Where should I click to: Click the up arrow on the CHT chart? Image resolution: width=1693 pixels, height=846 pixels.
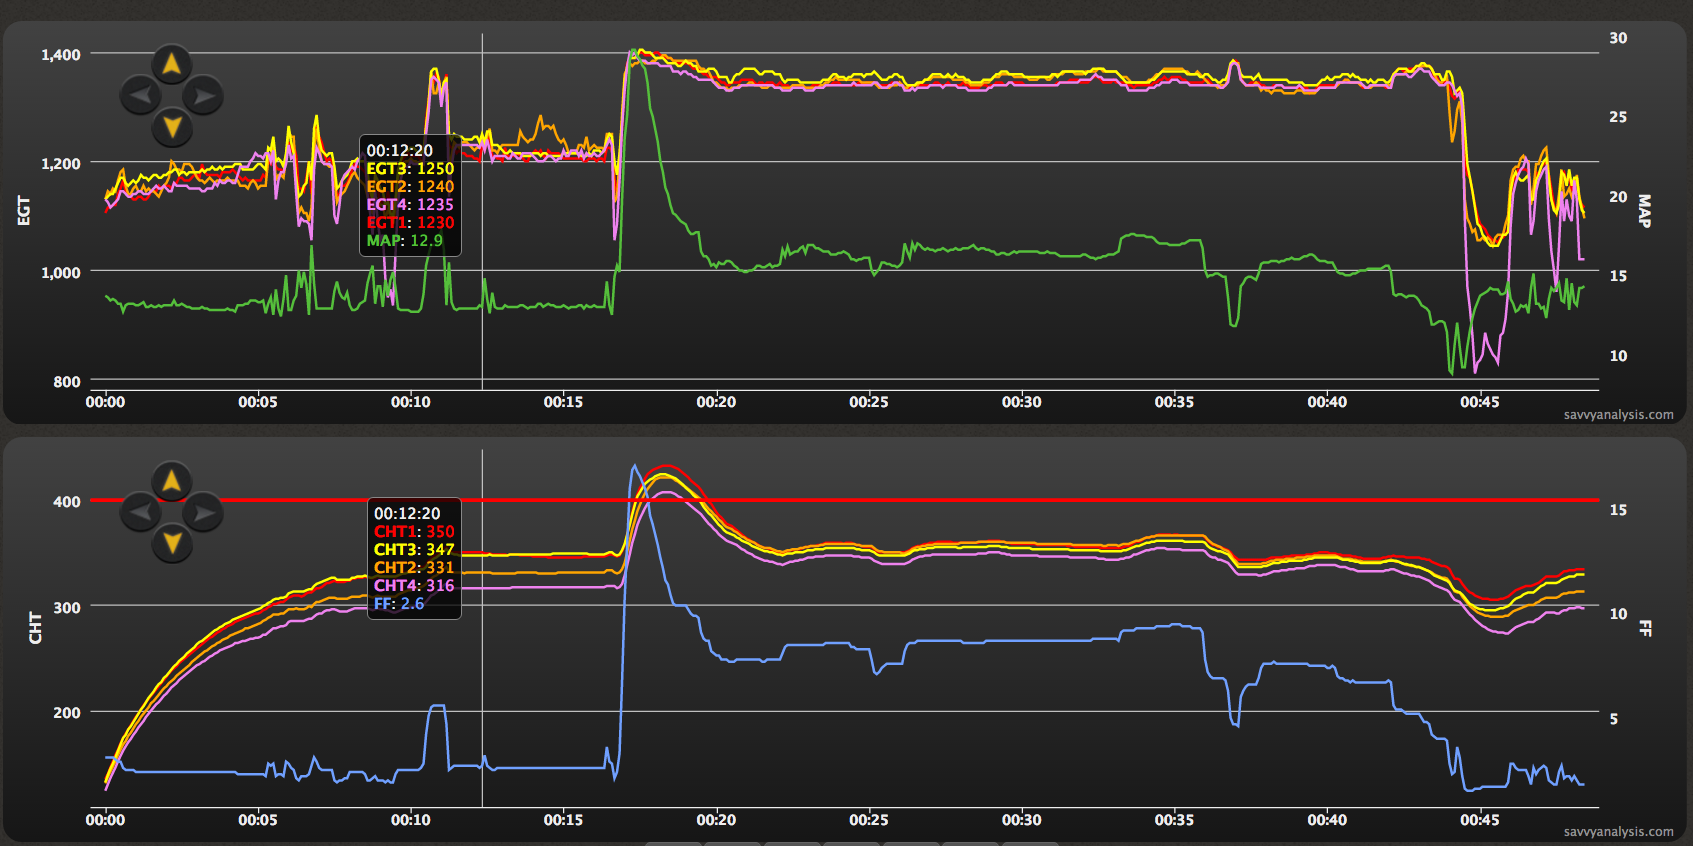pyautogui.click(x=172, y=481)
